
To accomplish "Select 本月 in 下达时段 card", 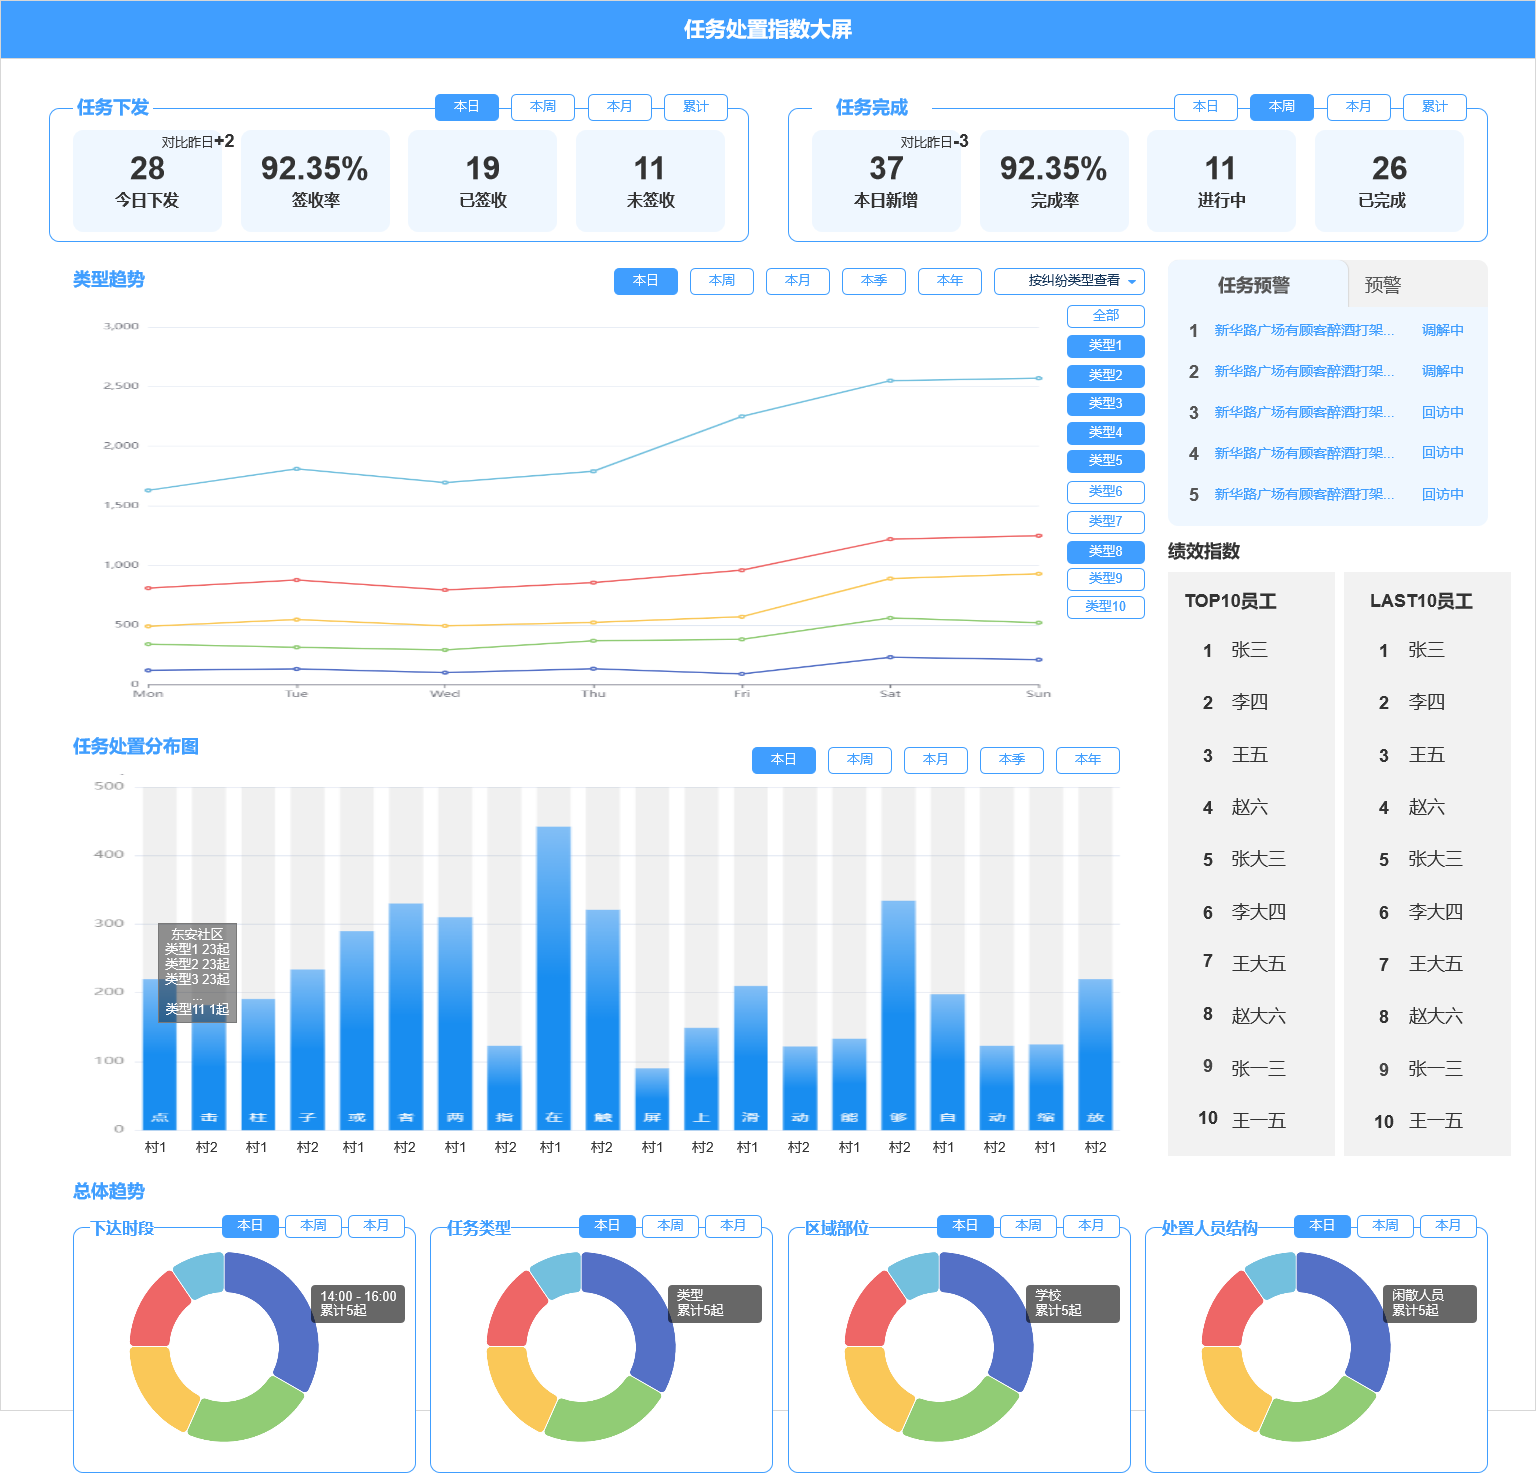I will 376,1226.
